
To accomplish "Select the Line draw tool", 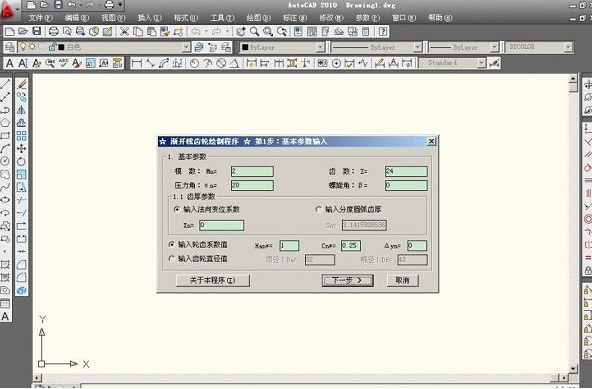I will pos(5,84).
